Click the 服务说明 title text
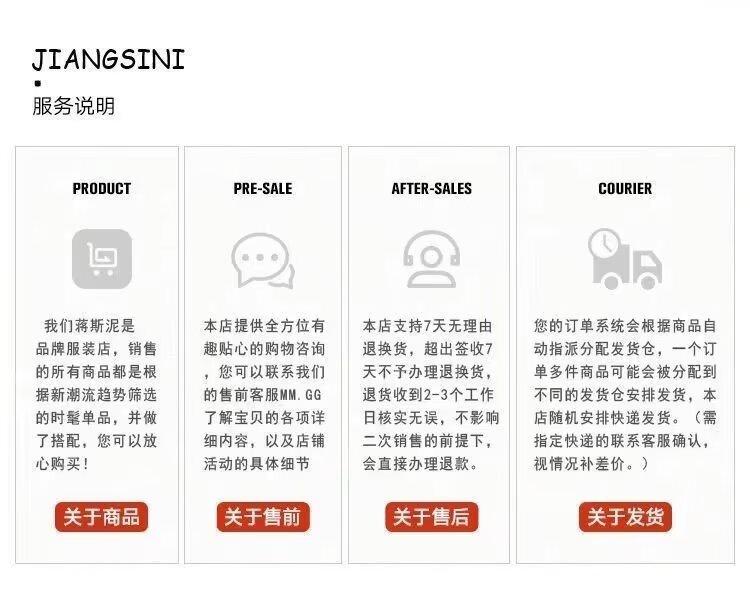 [x=73, y=106]
